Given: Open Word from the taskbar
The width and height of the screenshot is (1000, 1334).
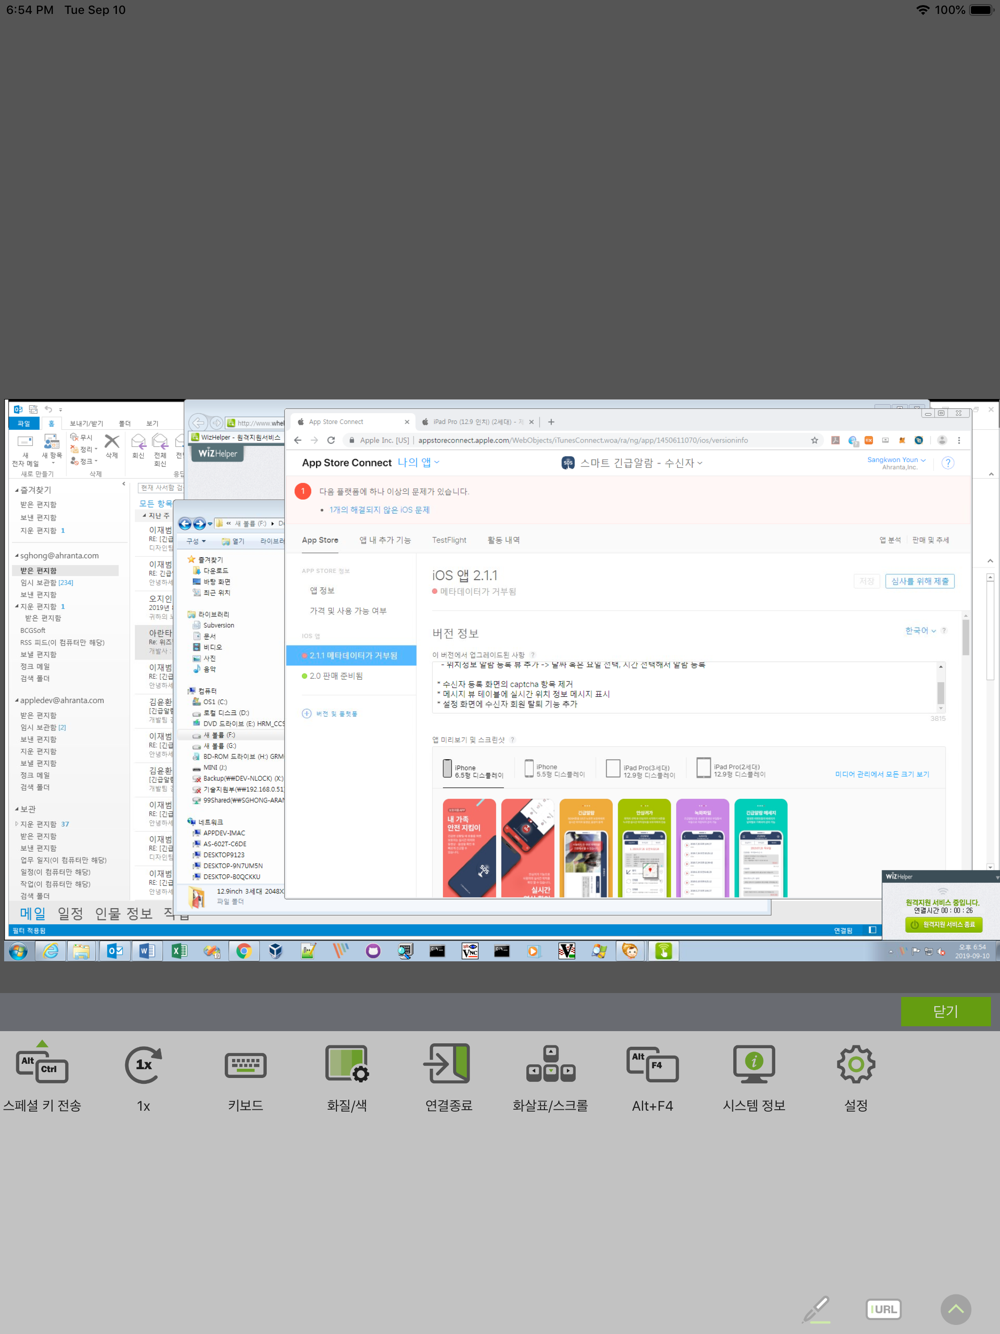Looking at the screenshot, I should pos(146,951).
